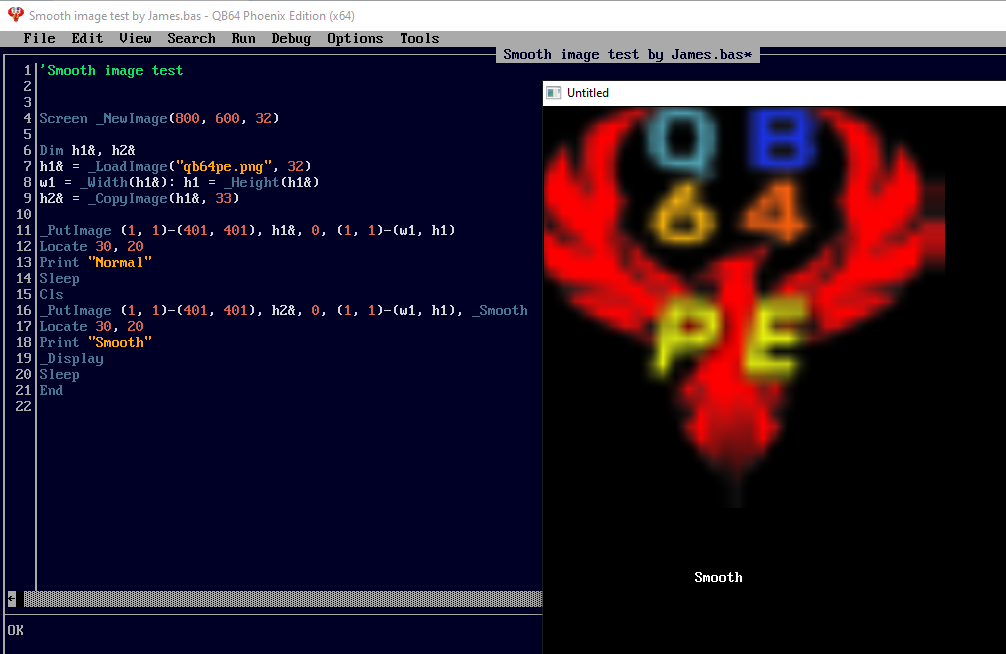The width and height of the screenshot is (1006, 654).
Task: Click the smoothed QB64PE phoenix image
Action: (x=744, y=307)
